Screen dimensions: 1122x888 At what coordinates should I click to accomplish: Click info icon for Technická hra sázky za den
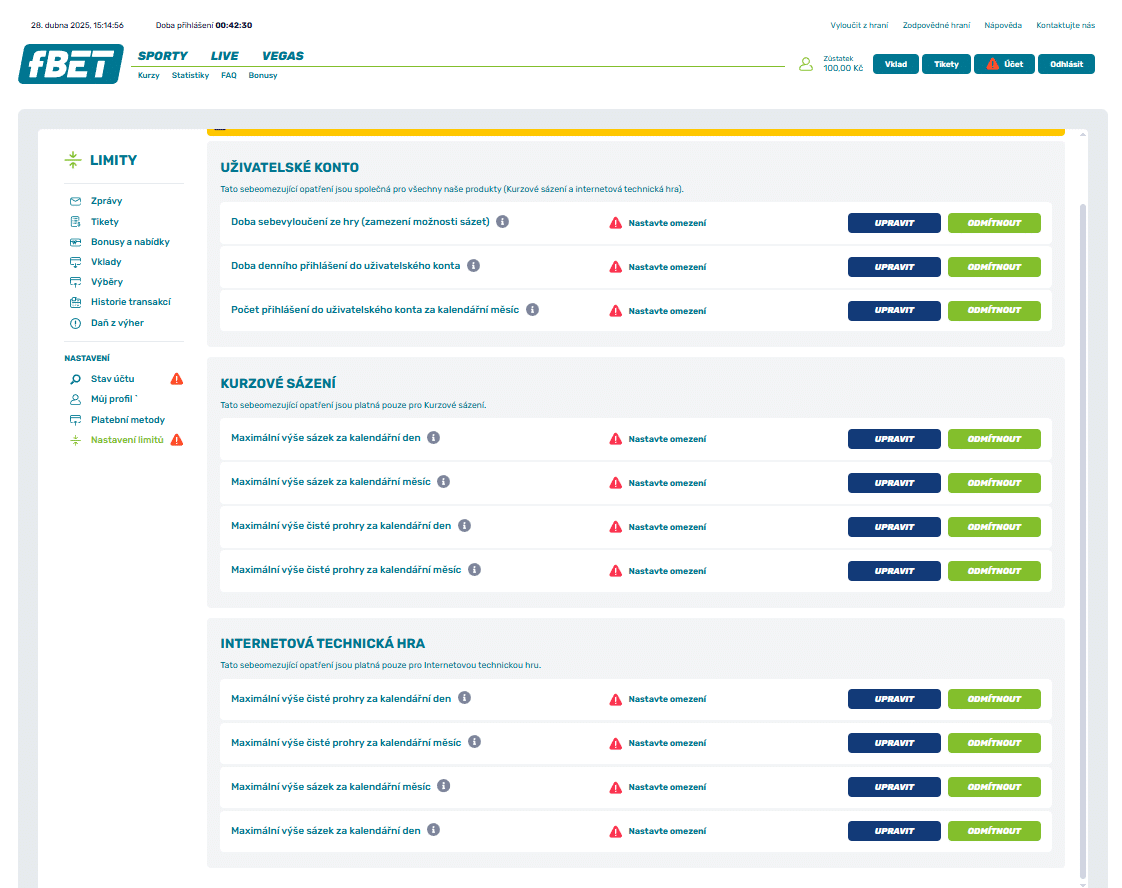click(x=433, y=830)
